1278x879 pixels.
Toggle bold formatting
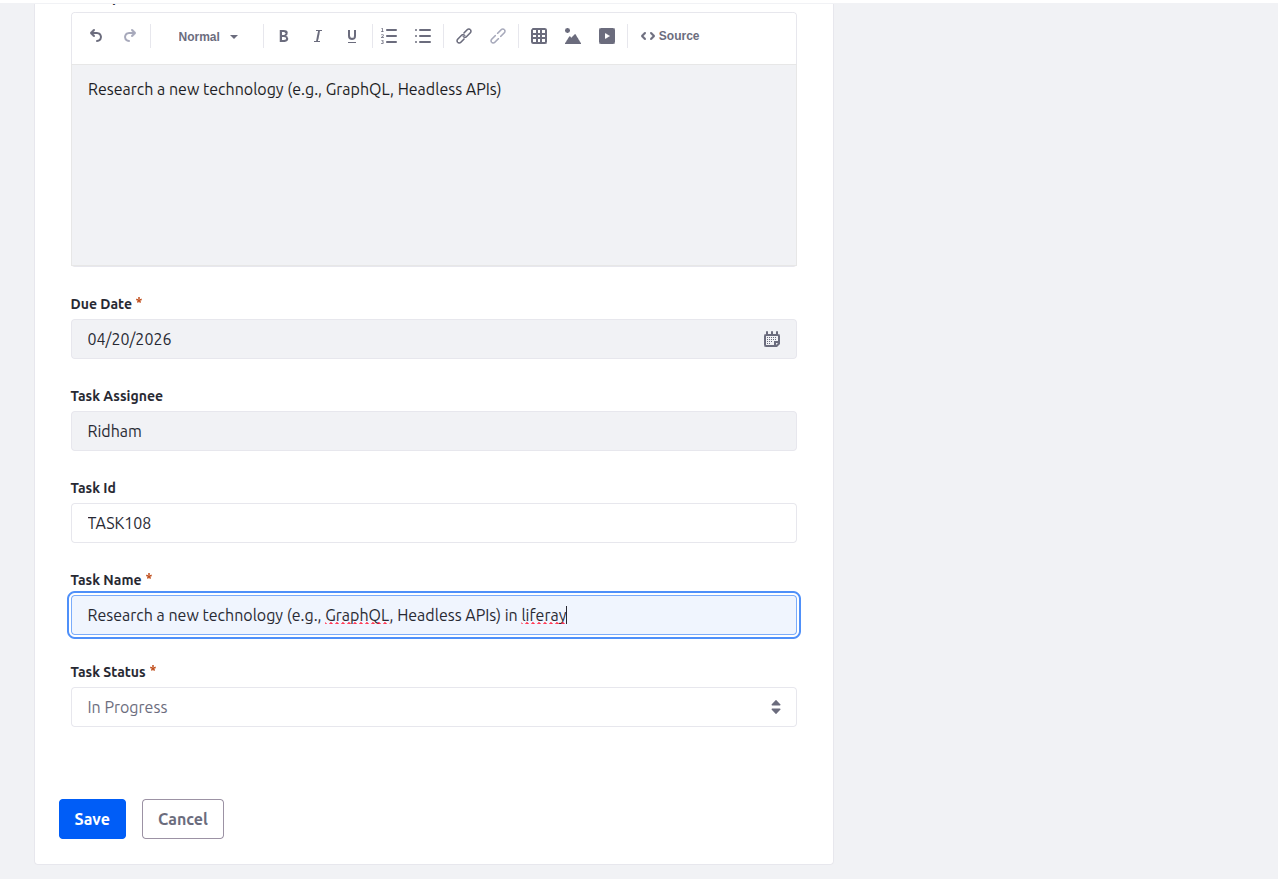(284, 36)
